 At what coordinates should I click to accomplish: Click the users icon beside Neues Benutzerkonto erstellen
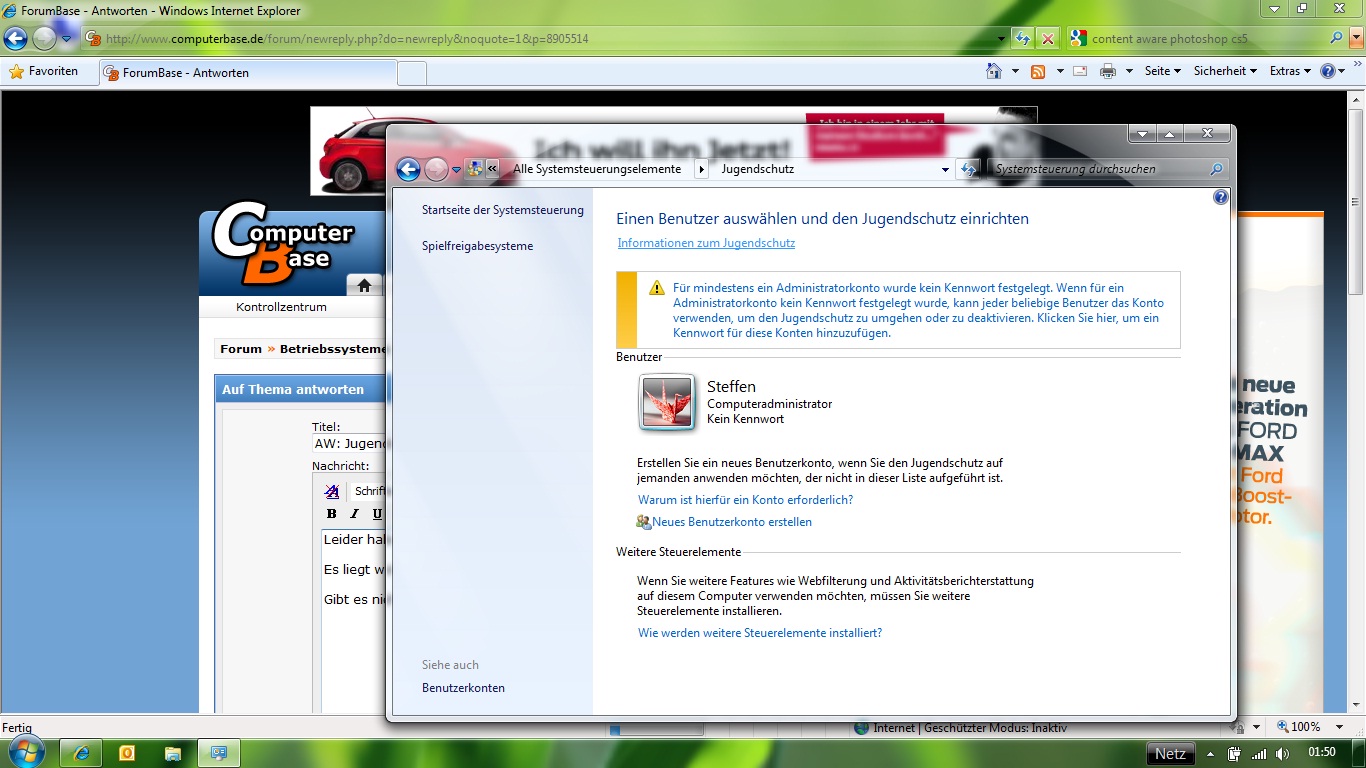tap(643, 522)
